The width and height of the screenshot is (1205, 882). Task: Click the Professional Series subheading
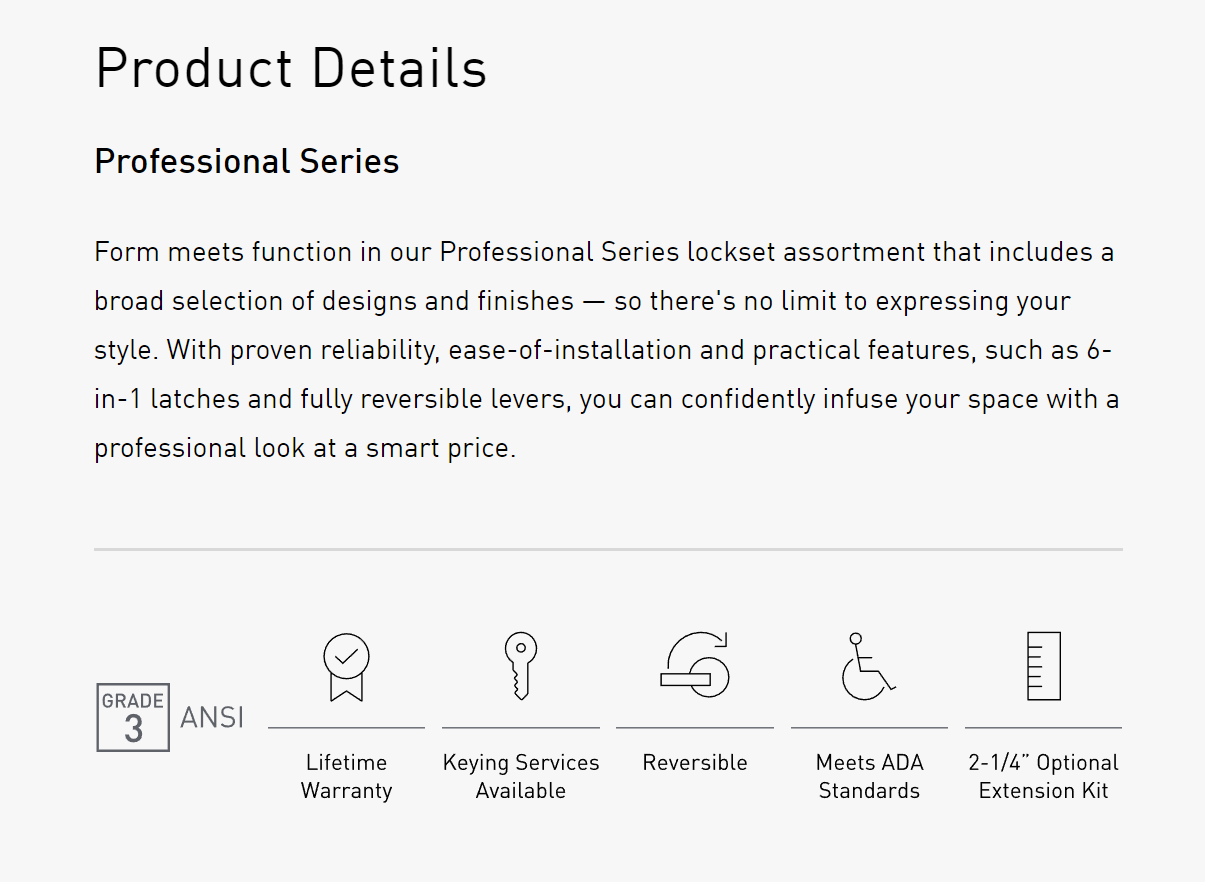247,162
